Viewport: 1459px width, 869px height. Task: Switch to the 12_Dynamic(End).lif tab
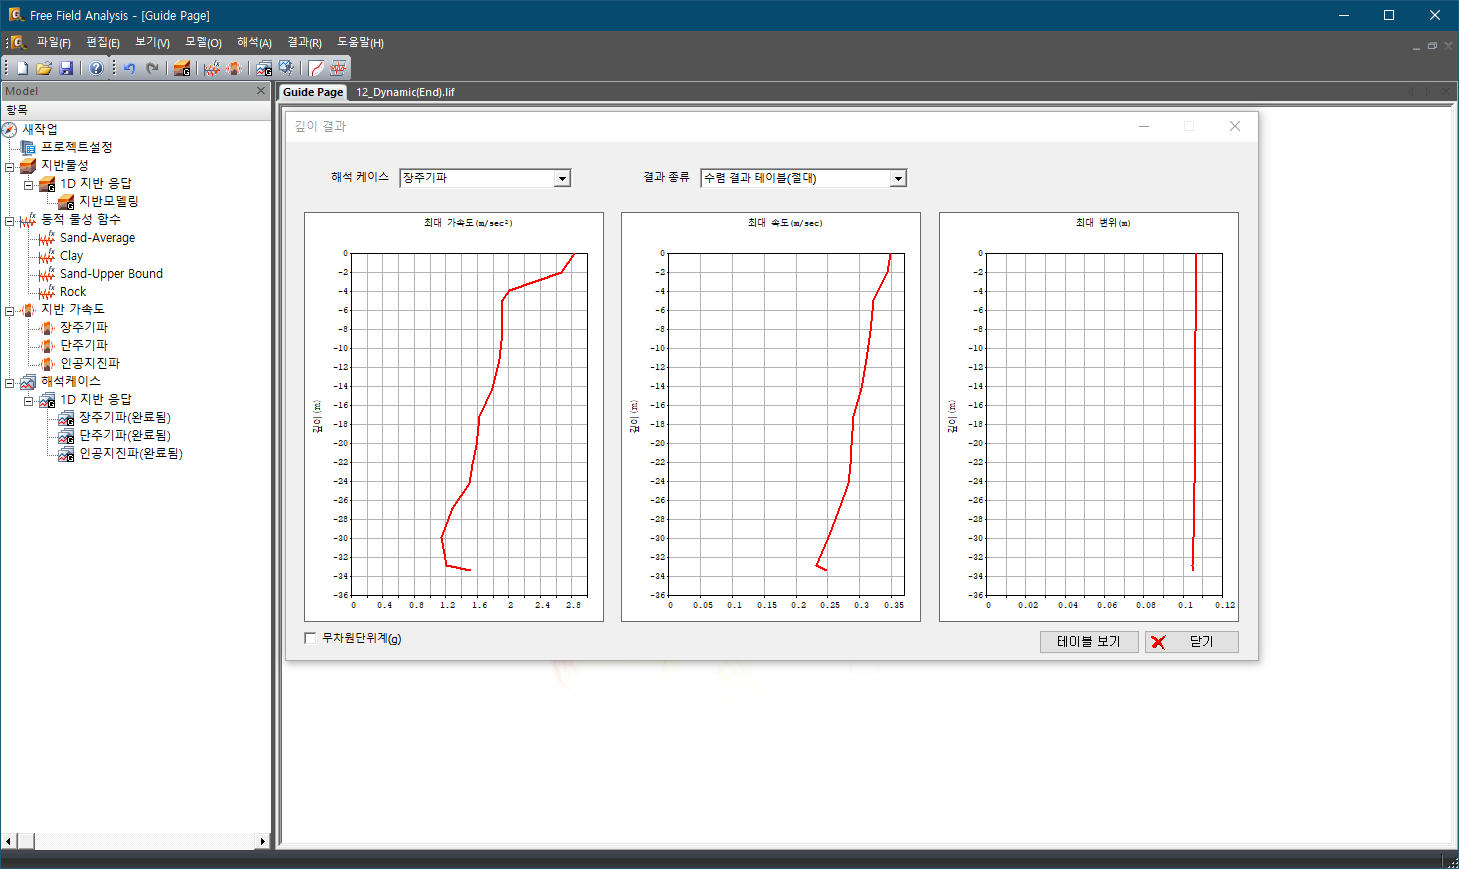pyautogui.click(x=405, y=92)
